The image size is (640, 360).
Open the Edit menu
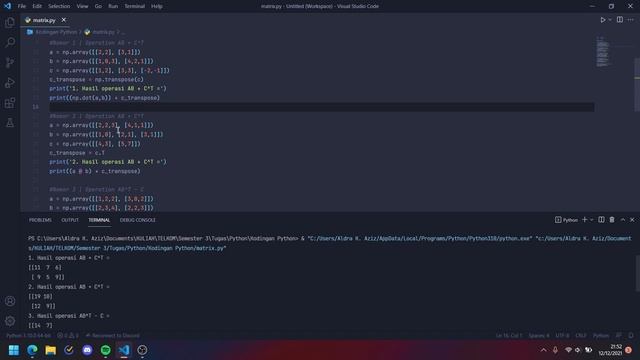pyautogui.click(x=37, y=6)
